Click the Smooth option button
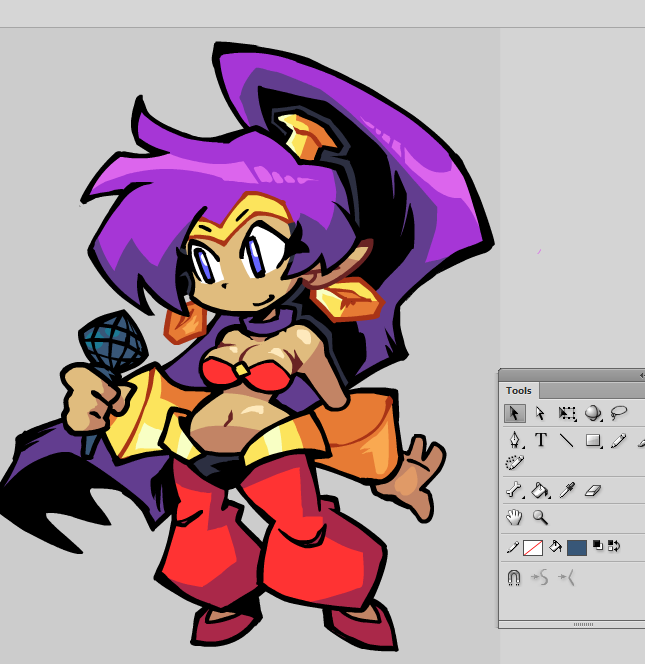The image size is (645, 664). pos(540,578)
